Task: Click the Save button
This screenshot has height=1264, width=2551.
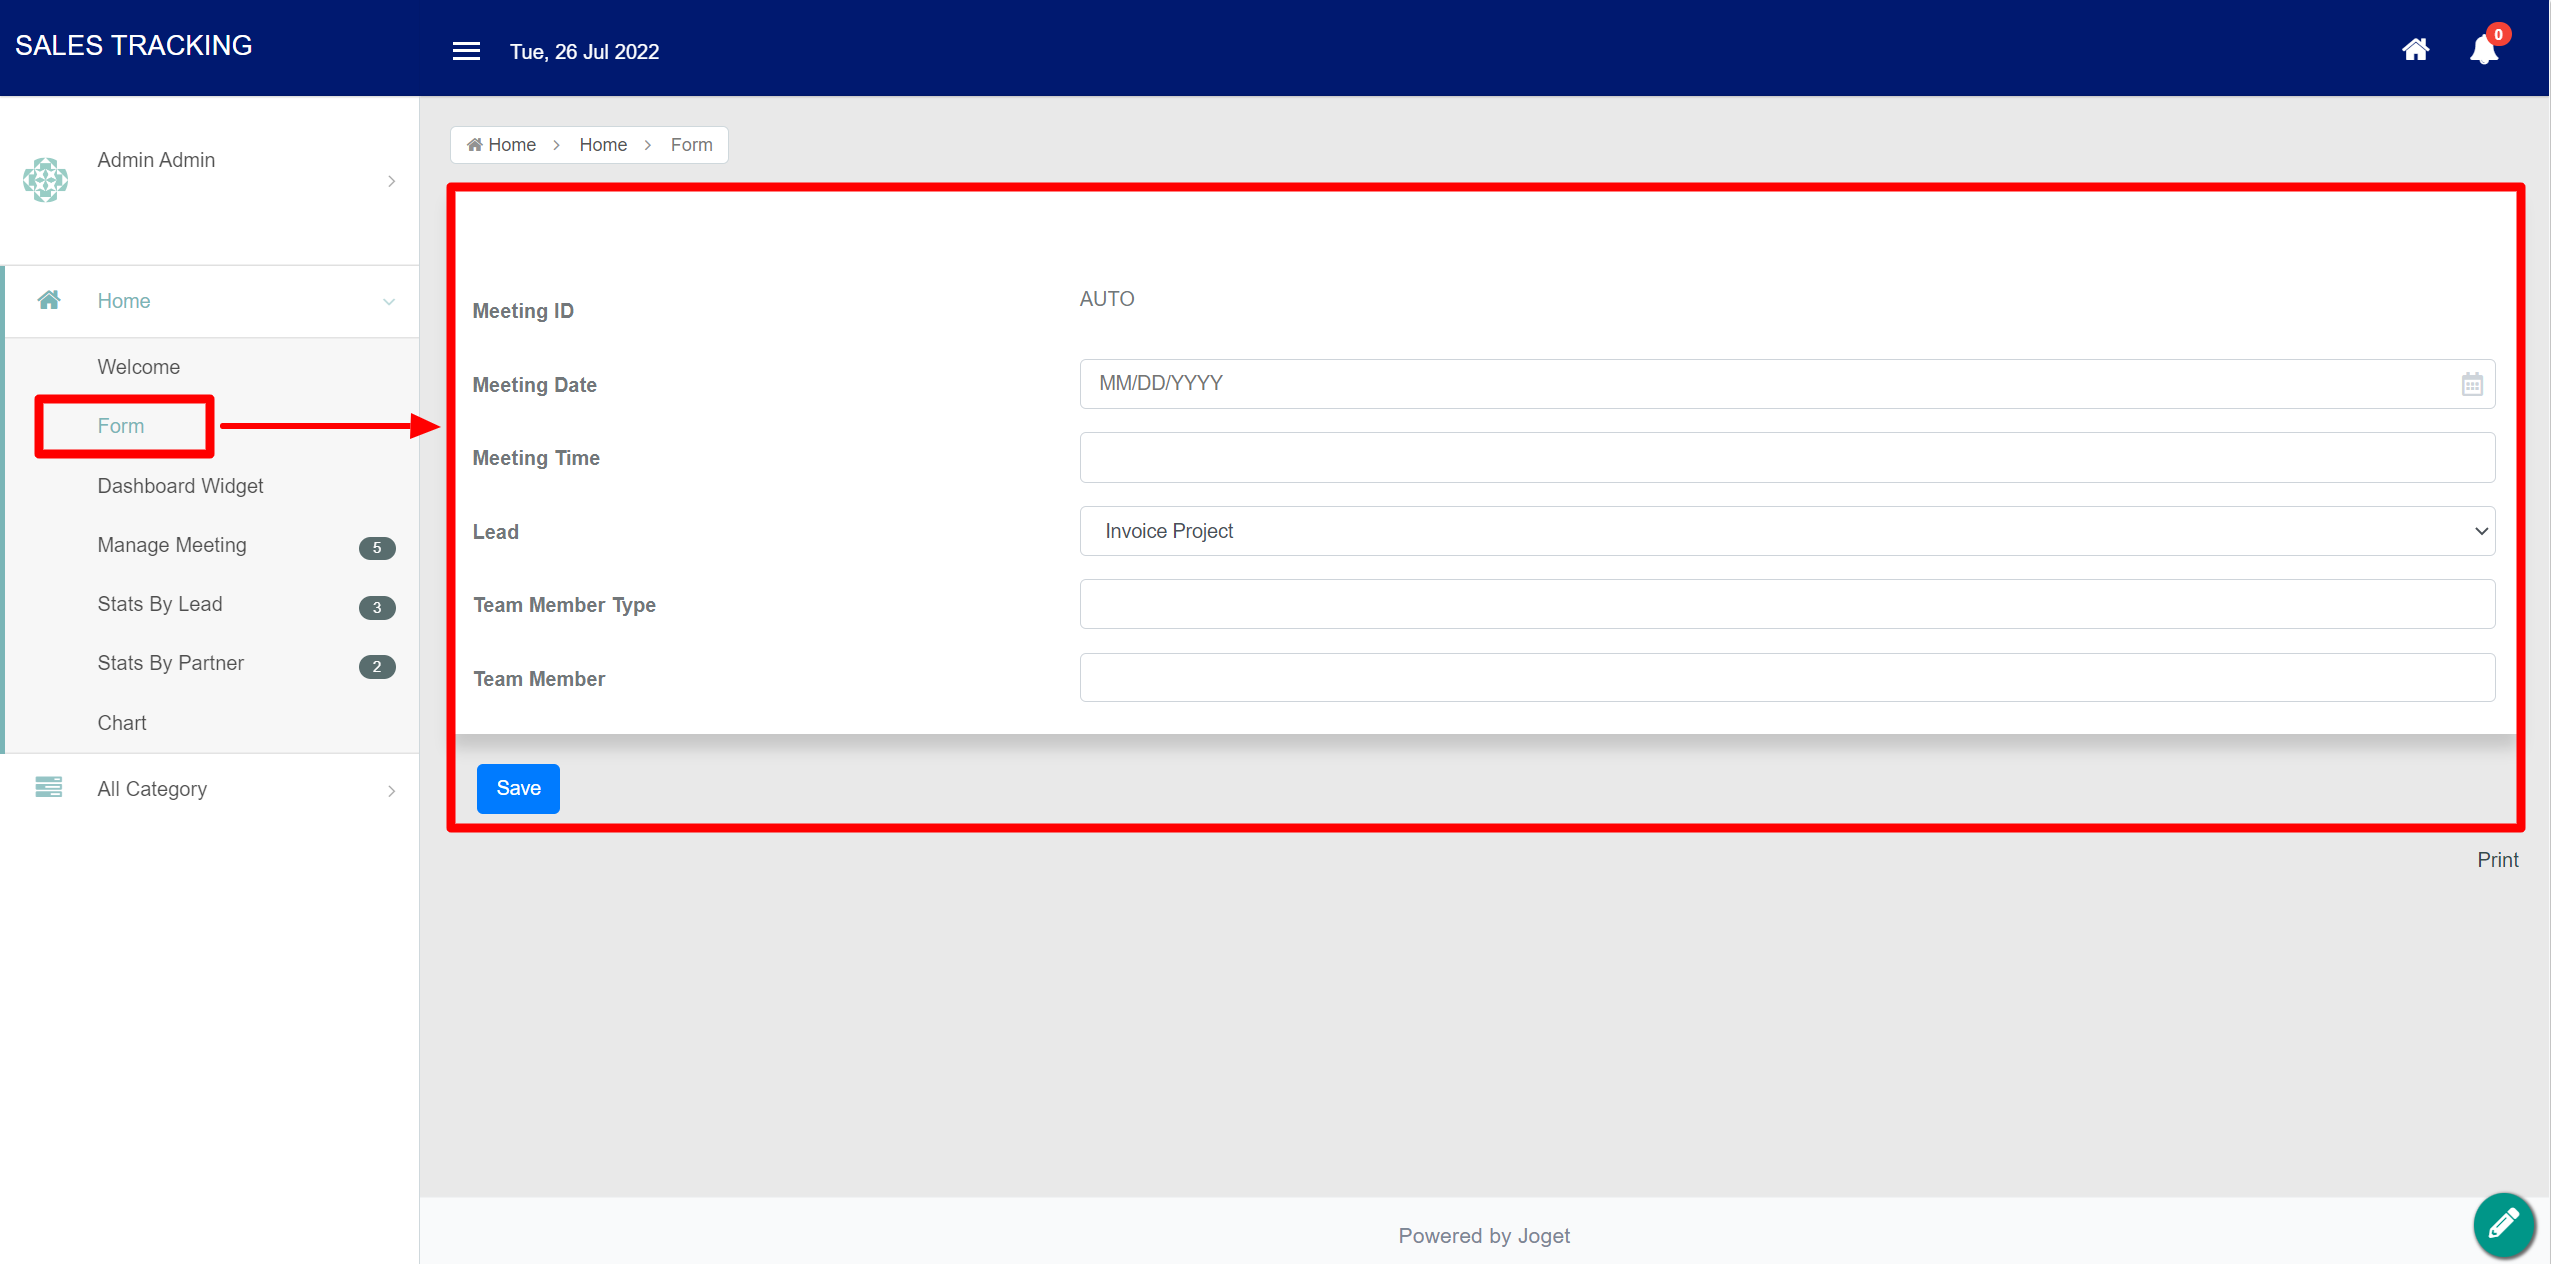Action: point(518,788)
